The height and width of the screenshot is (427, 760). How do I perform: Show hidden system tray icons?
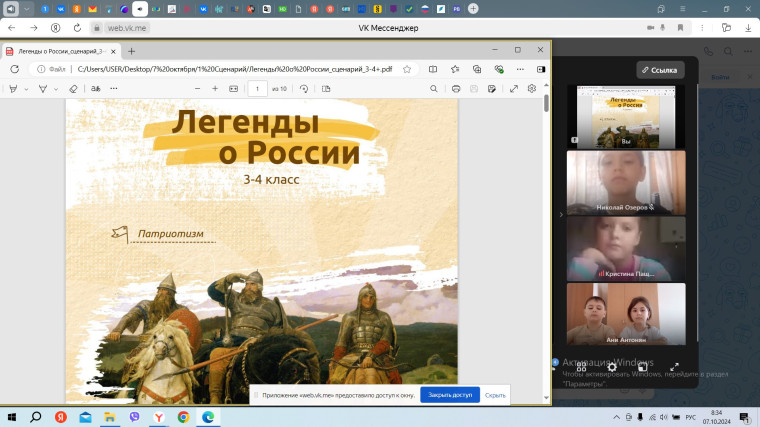617,417
